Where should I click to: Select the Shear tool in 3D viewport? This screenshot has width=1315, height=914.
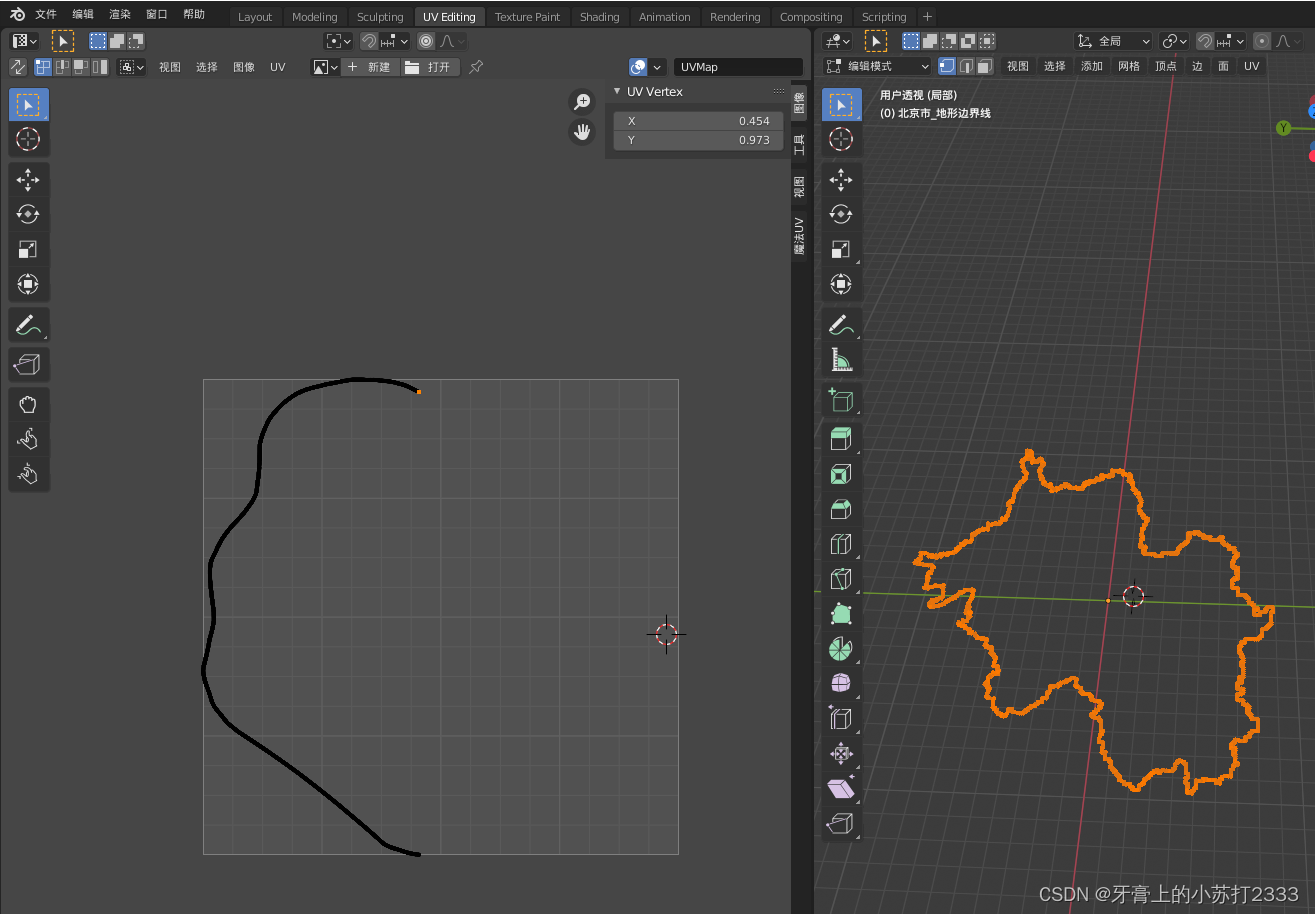pyautogui.click(x=841, y=789)
